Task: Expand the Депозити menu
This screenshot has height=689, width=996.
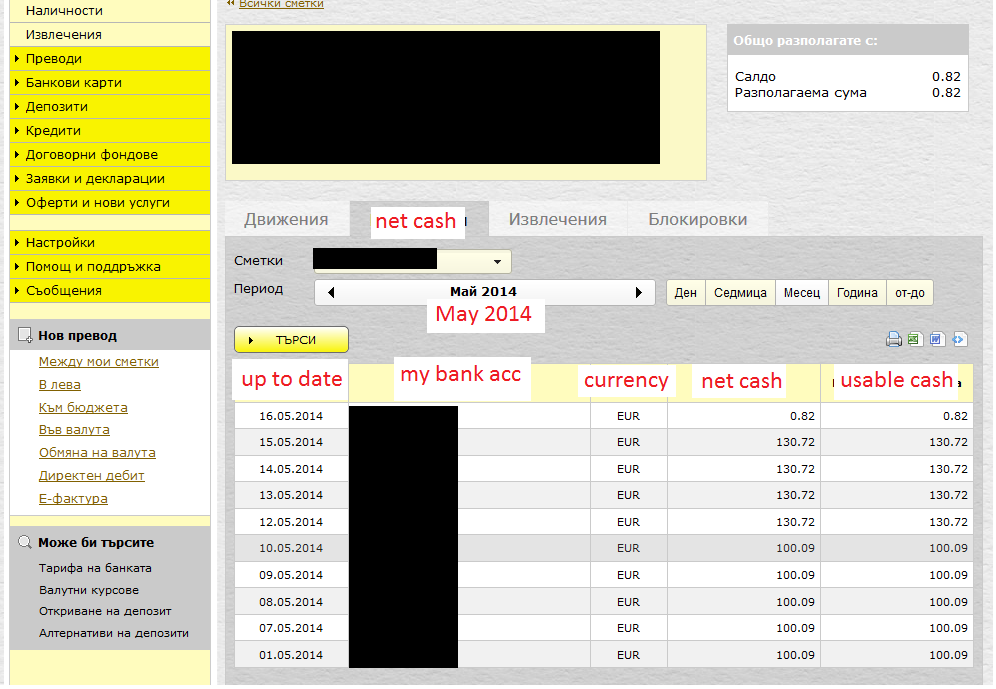Action: tap(110, 107)
